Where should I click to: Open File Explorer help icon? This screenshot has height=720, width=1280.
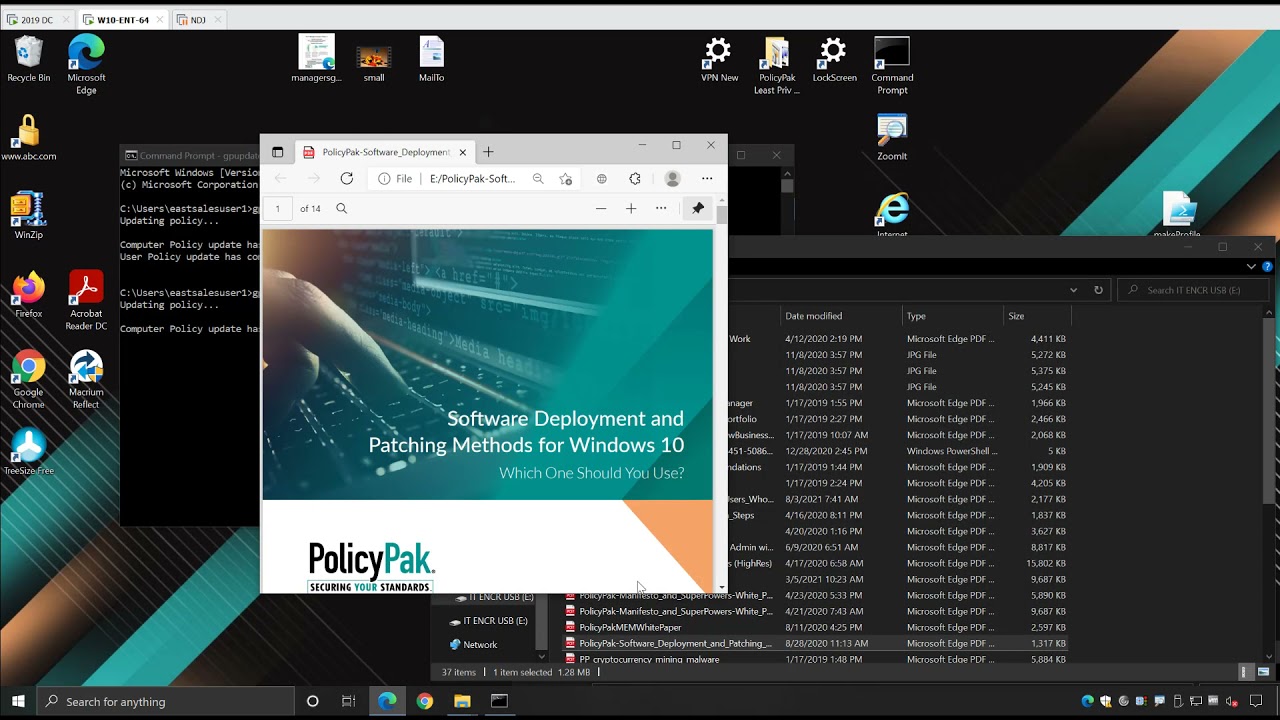click(x=1268, y=267)
